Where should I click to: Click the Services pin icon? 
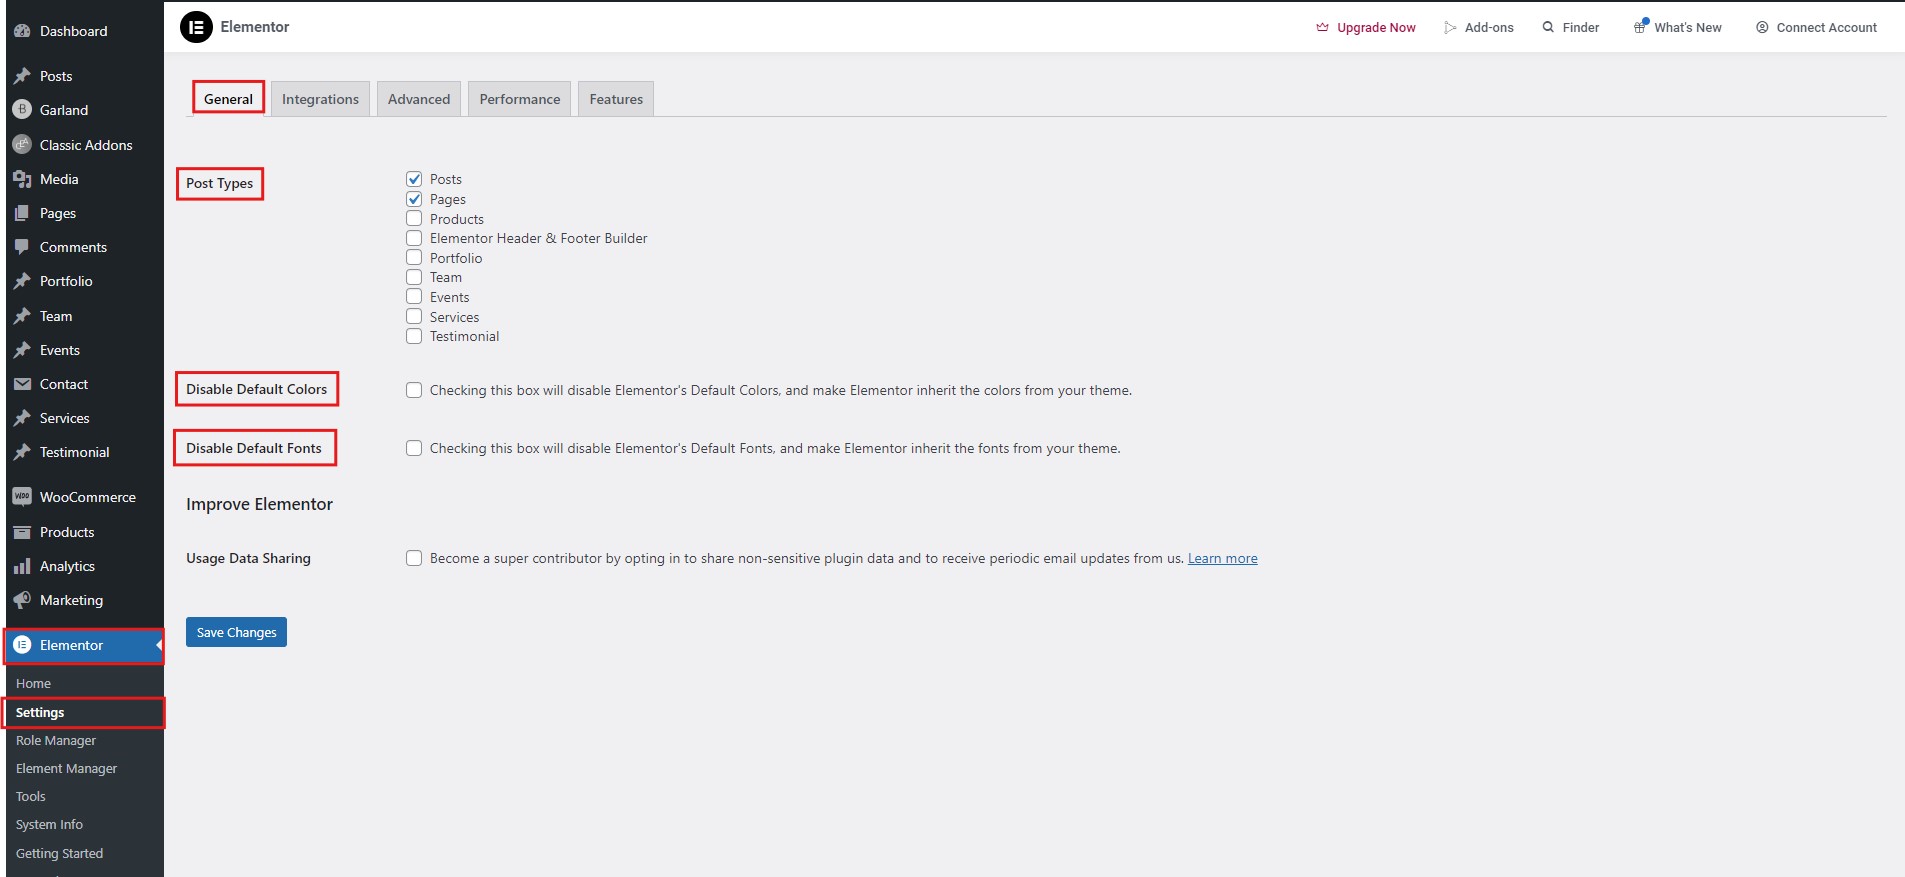click(22, 418)
